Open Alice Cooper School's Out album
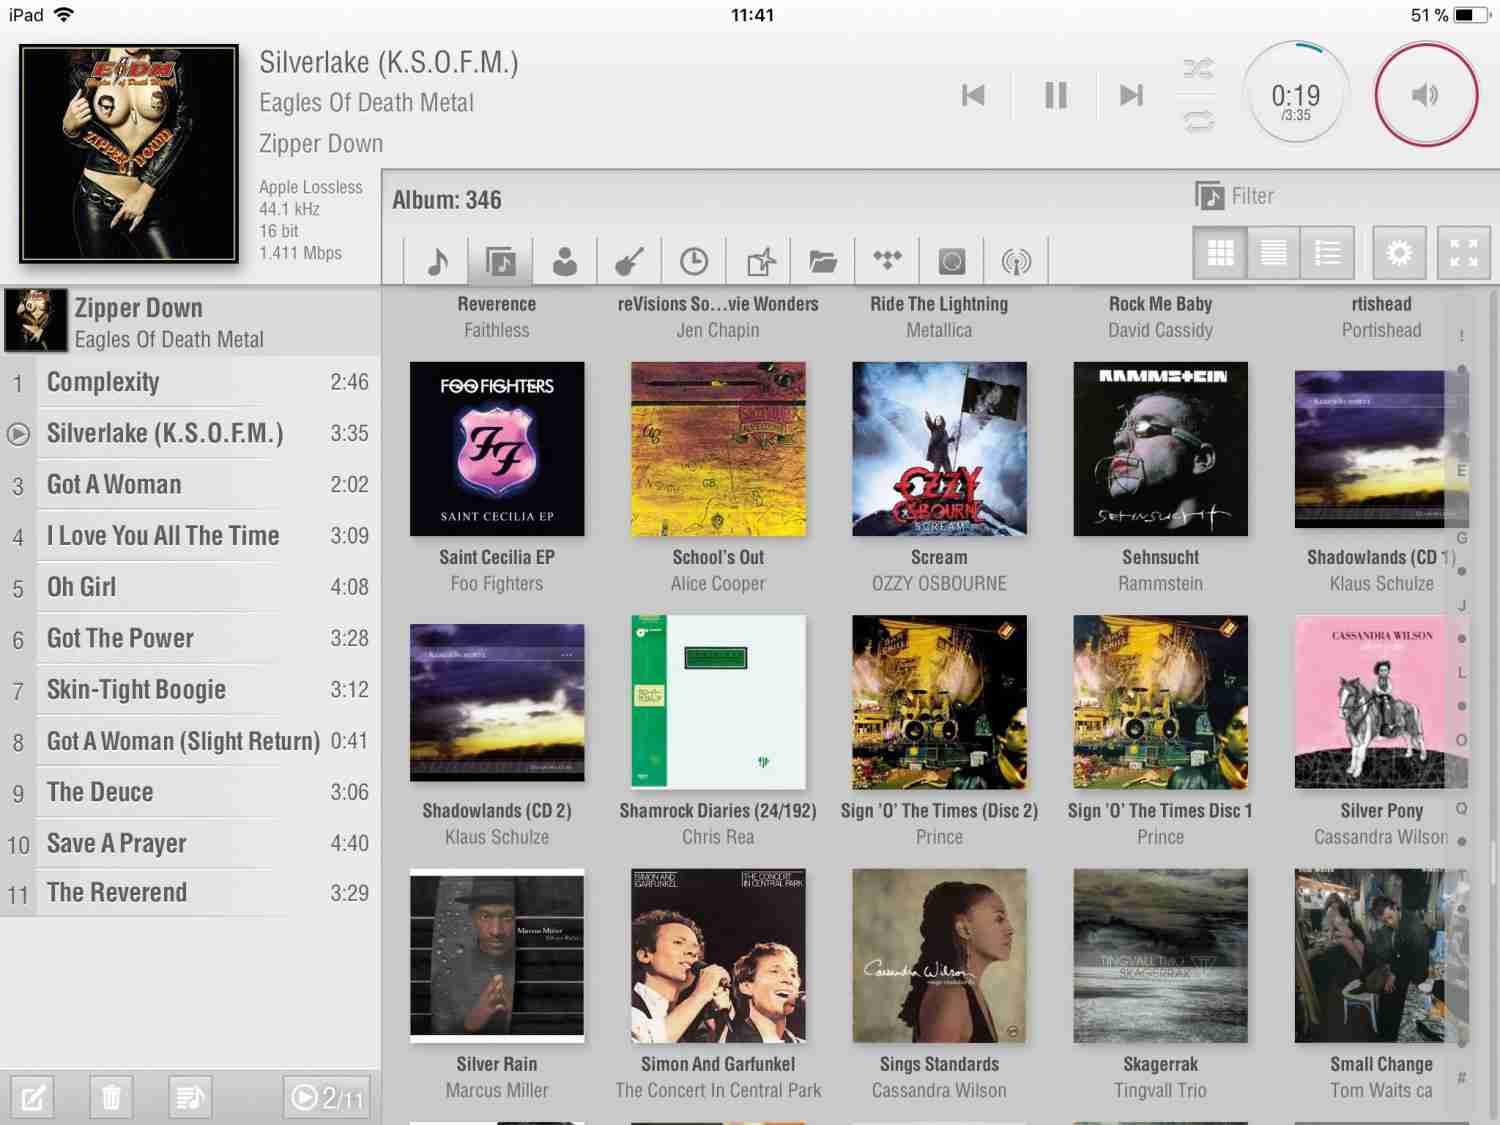 718,449
